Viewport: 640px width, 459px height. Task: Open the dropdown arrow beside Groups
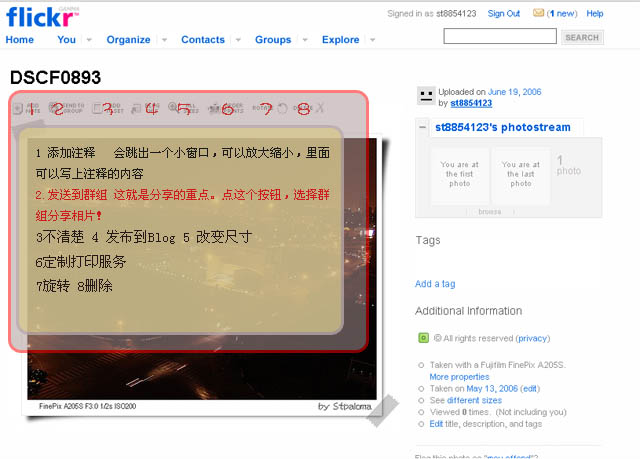[305, 40]
